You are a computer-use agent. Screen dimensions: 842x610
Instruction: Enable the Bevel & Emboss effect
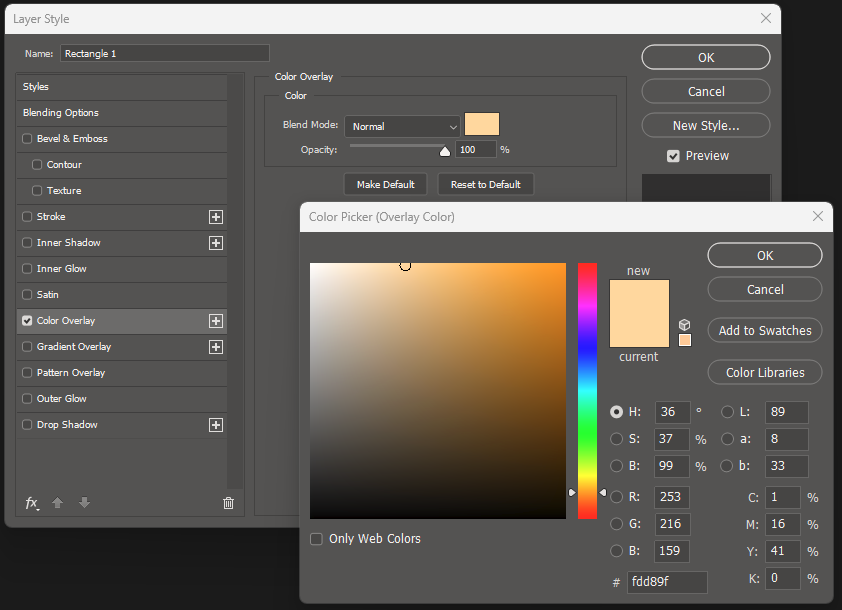coord(25,138)
